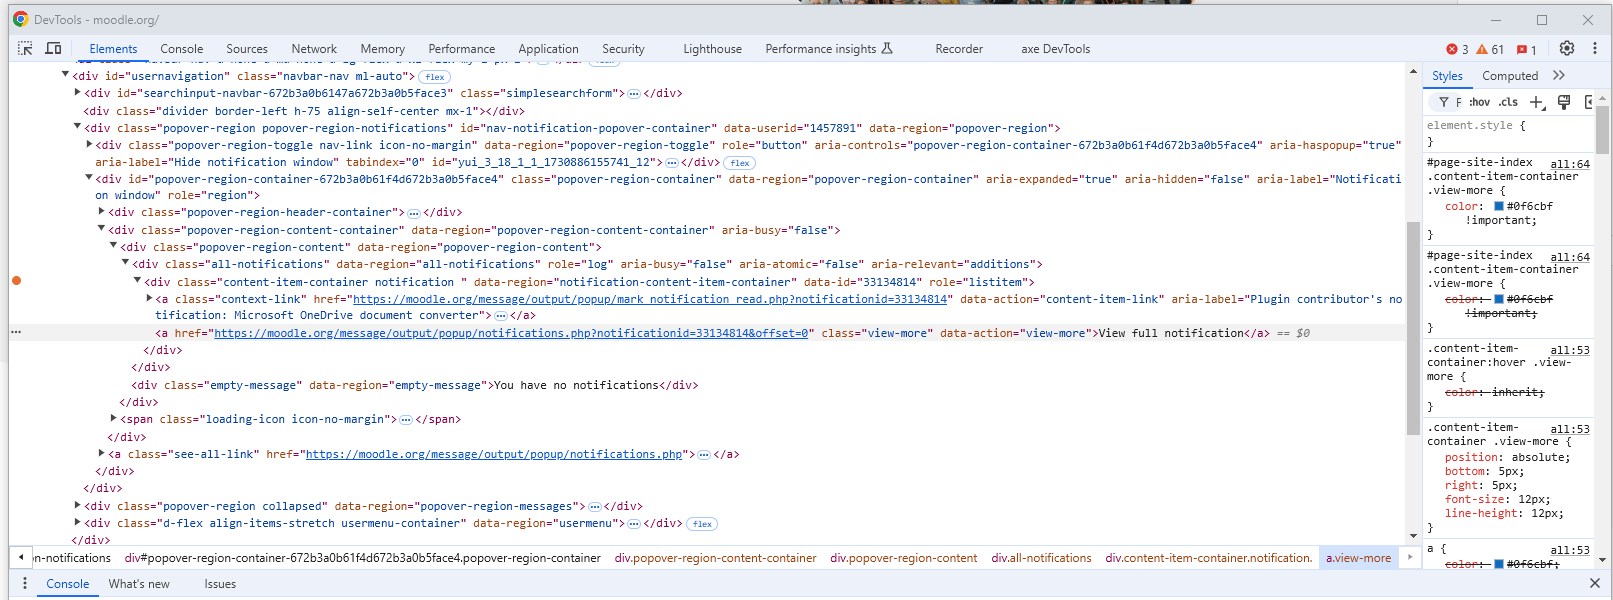
Task: Click the Elements tree vertical scrollbar thumb
Action: (1413, 328)
